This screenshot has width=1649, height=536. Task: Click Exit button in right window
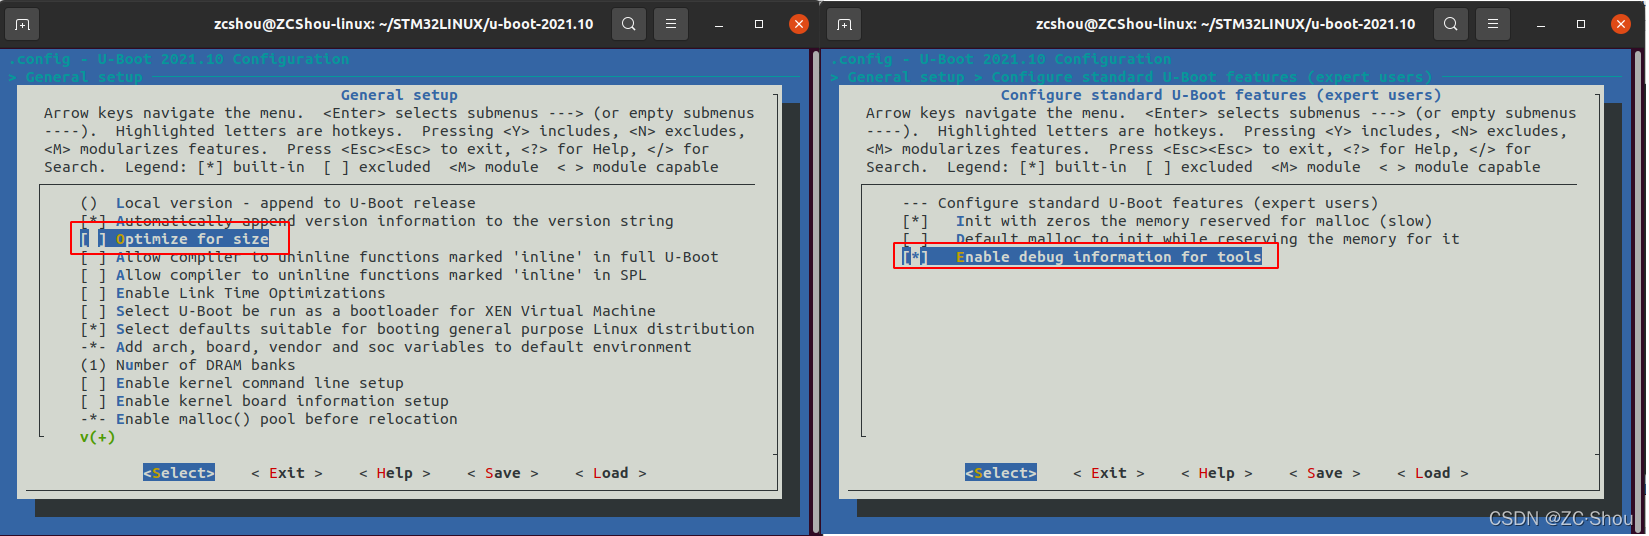1109,473
